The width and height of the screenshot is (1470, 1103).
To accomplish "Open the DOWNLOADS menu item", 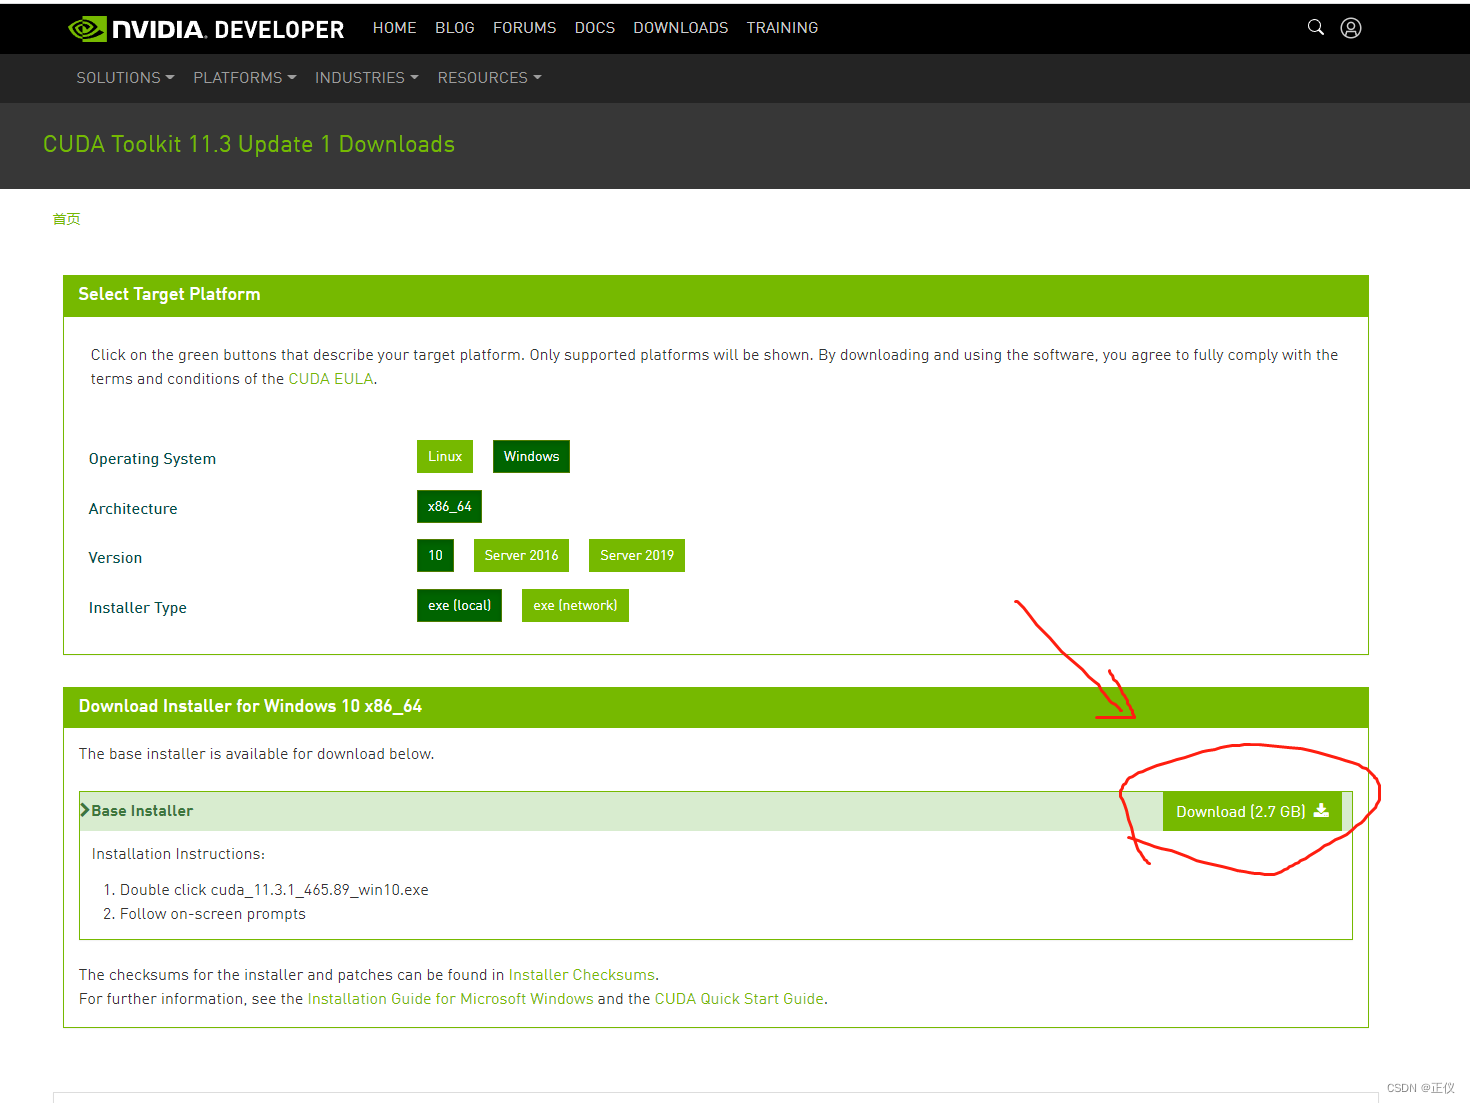I will 681,28.
